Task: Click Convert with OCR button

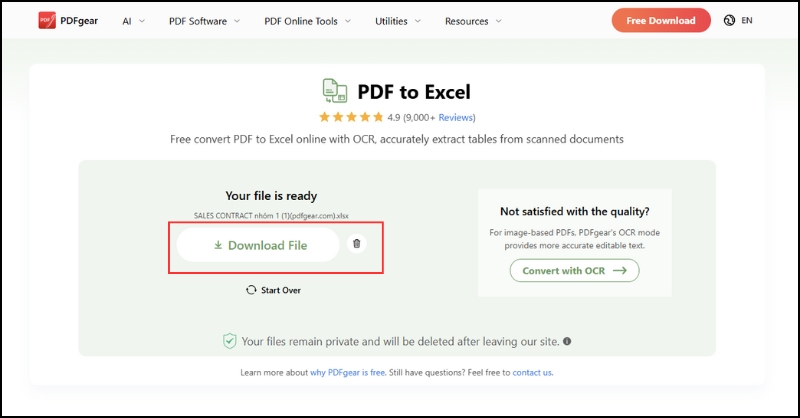Action: pyautogui.click(x=574, y=271)
